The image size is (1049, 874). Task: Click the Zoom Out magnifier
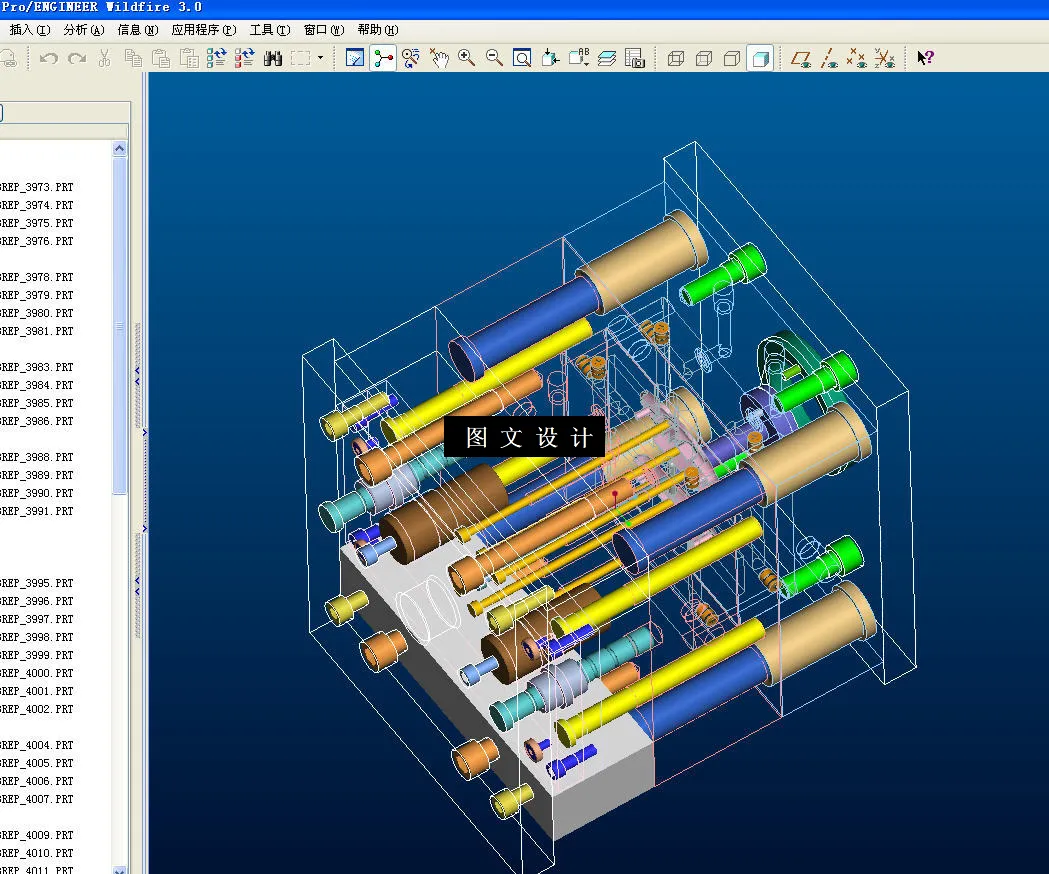[x=494, y=58]
